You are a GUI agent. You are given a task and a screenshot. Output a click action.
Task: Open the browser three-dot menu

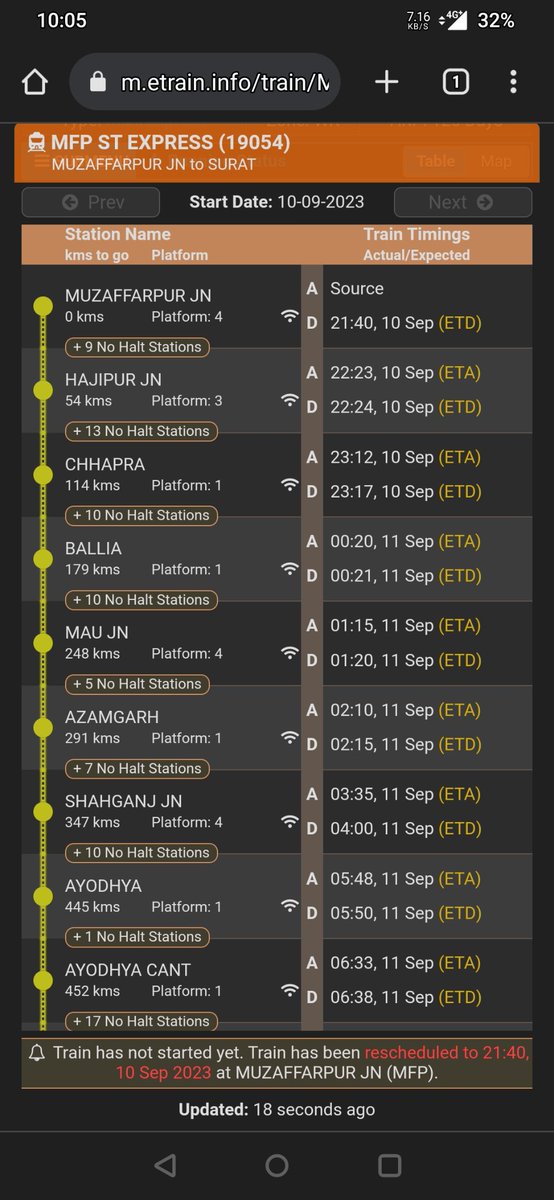pyautogui.click(x=513, y=82)
